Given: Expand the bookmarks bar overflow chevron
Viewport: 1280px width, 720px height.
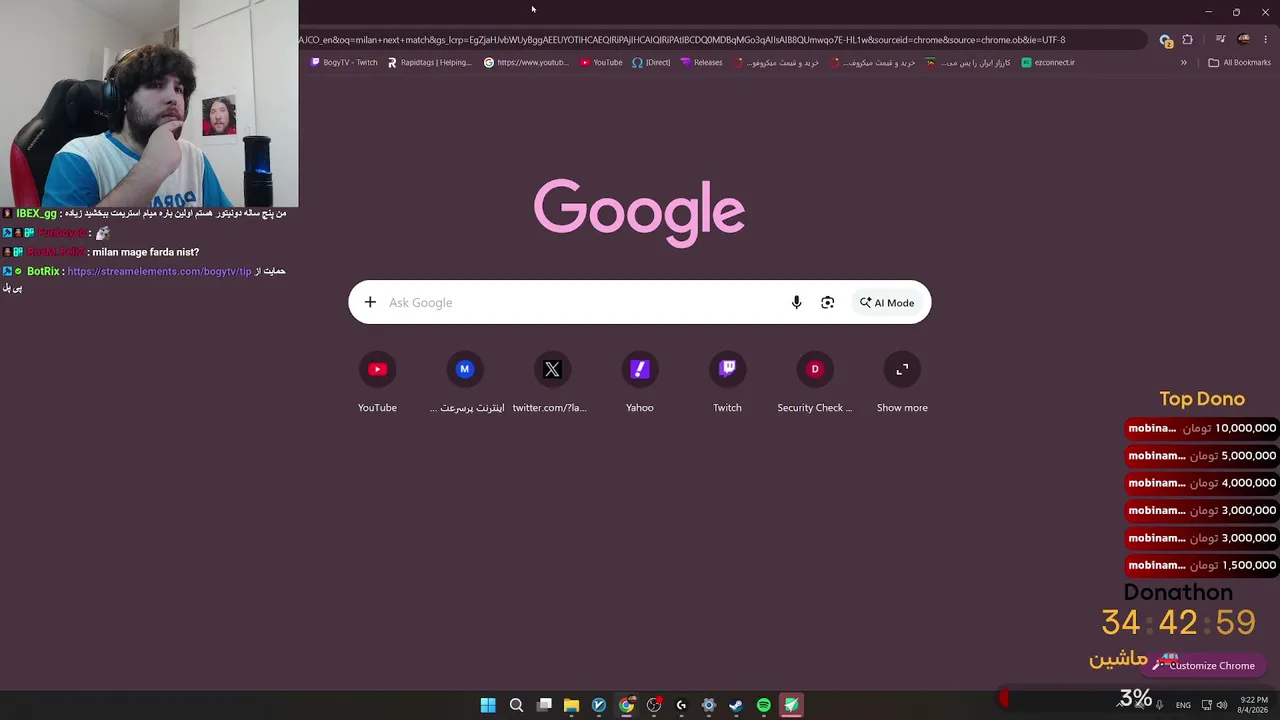Looking at the screenshot, I should [x=1183, y=62].
